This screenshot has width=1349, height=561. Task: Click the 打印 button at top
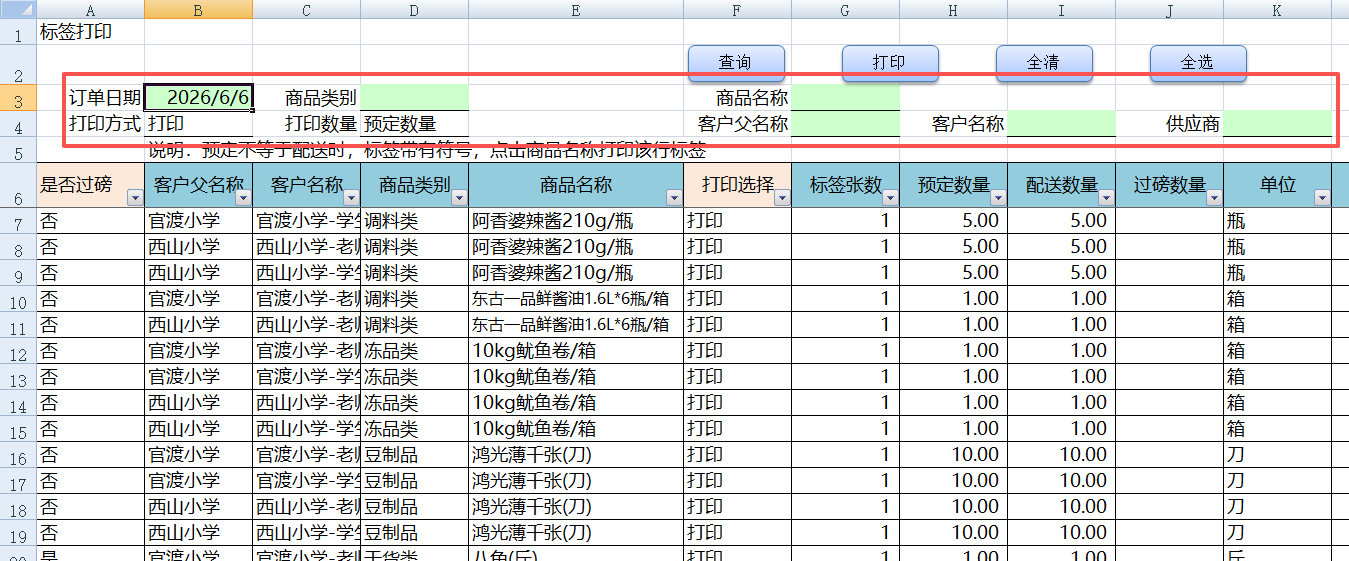tap(890, 62)
